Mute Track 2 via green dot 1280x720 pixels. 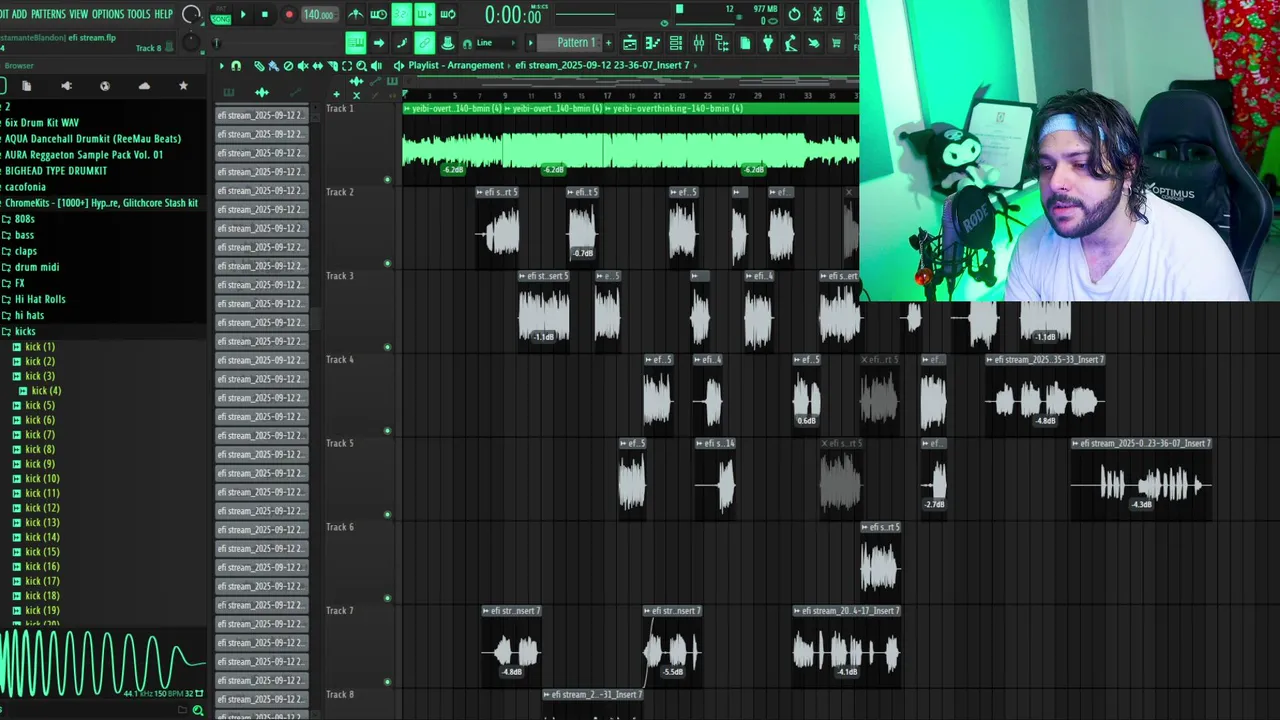click(x=387, y=264)
